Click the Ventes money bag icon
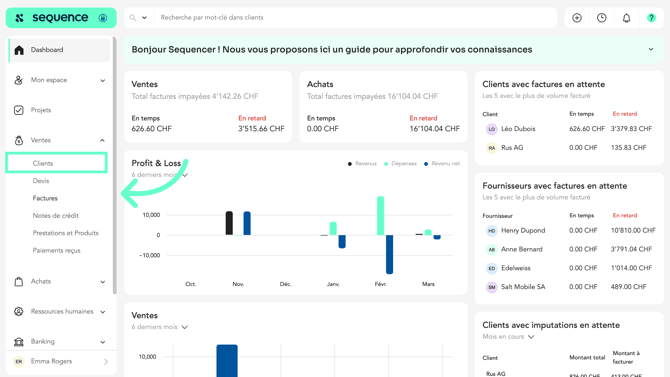This screenshot has height=377, width=670. pos(18,140)
